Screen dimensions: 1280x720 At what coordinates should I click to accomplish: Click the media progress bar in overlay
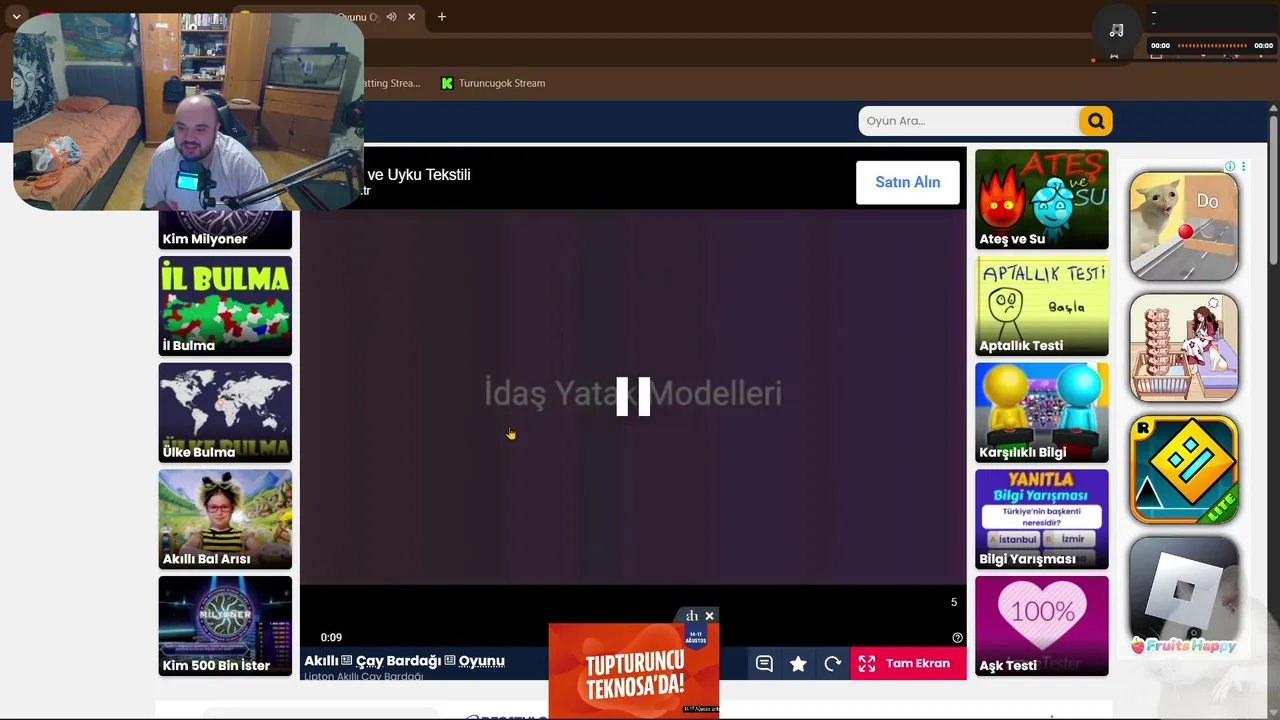[x=1212, y=45]
